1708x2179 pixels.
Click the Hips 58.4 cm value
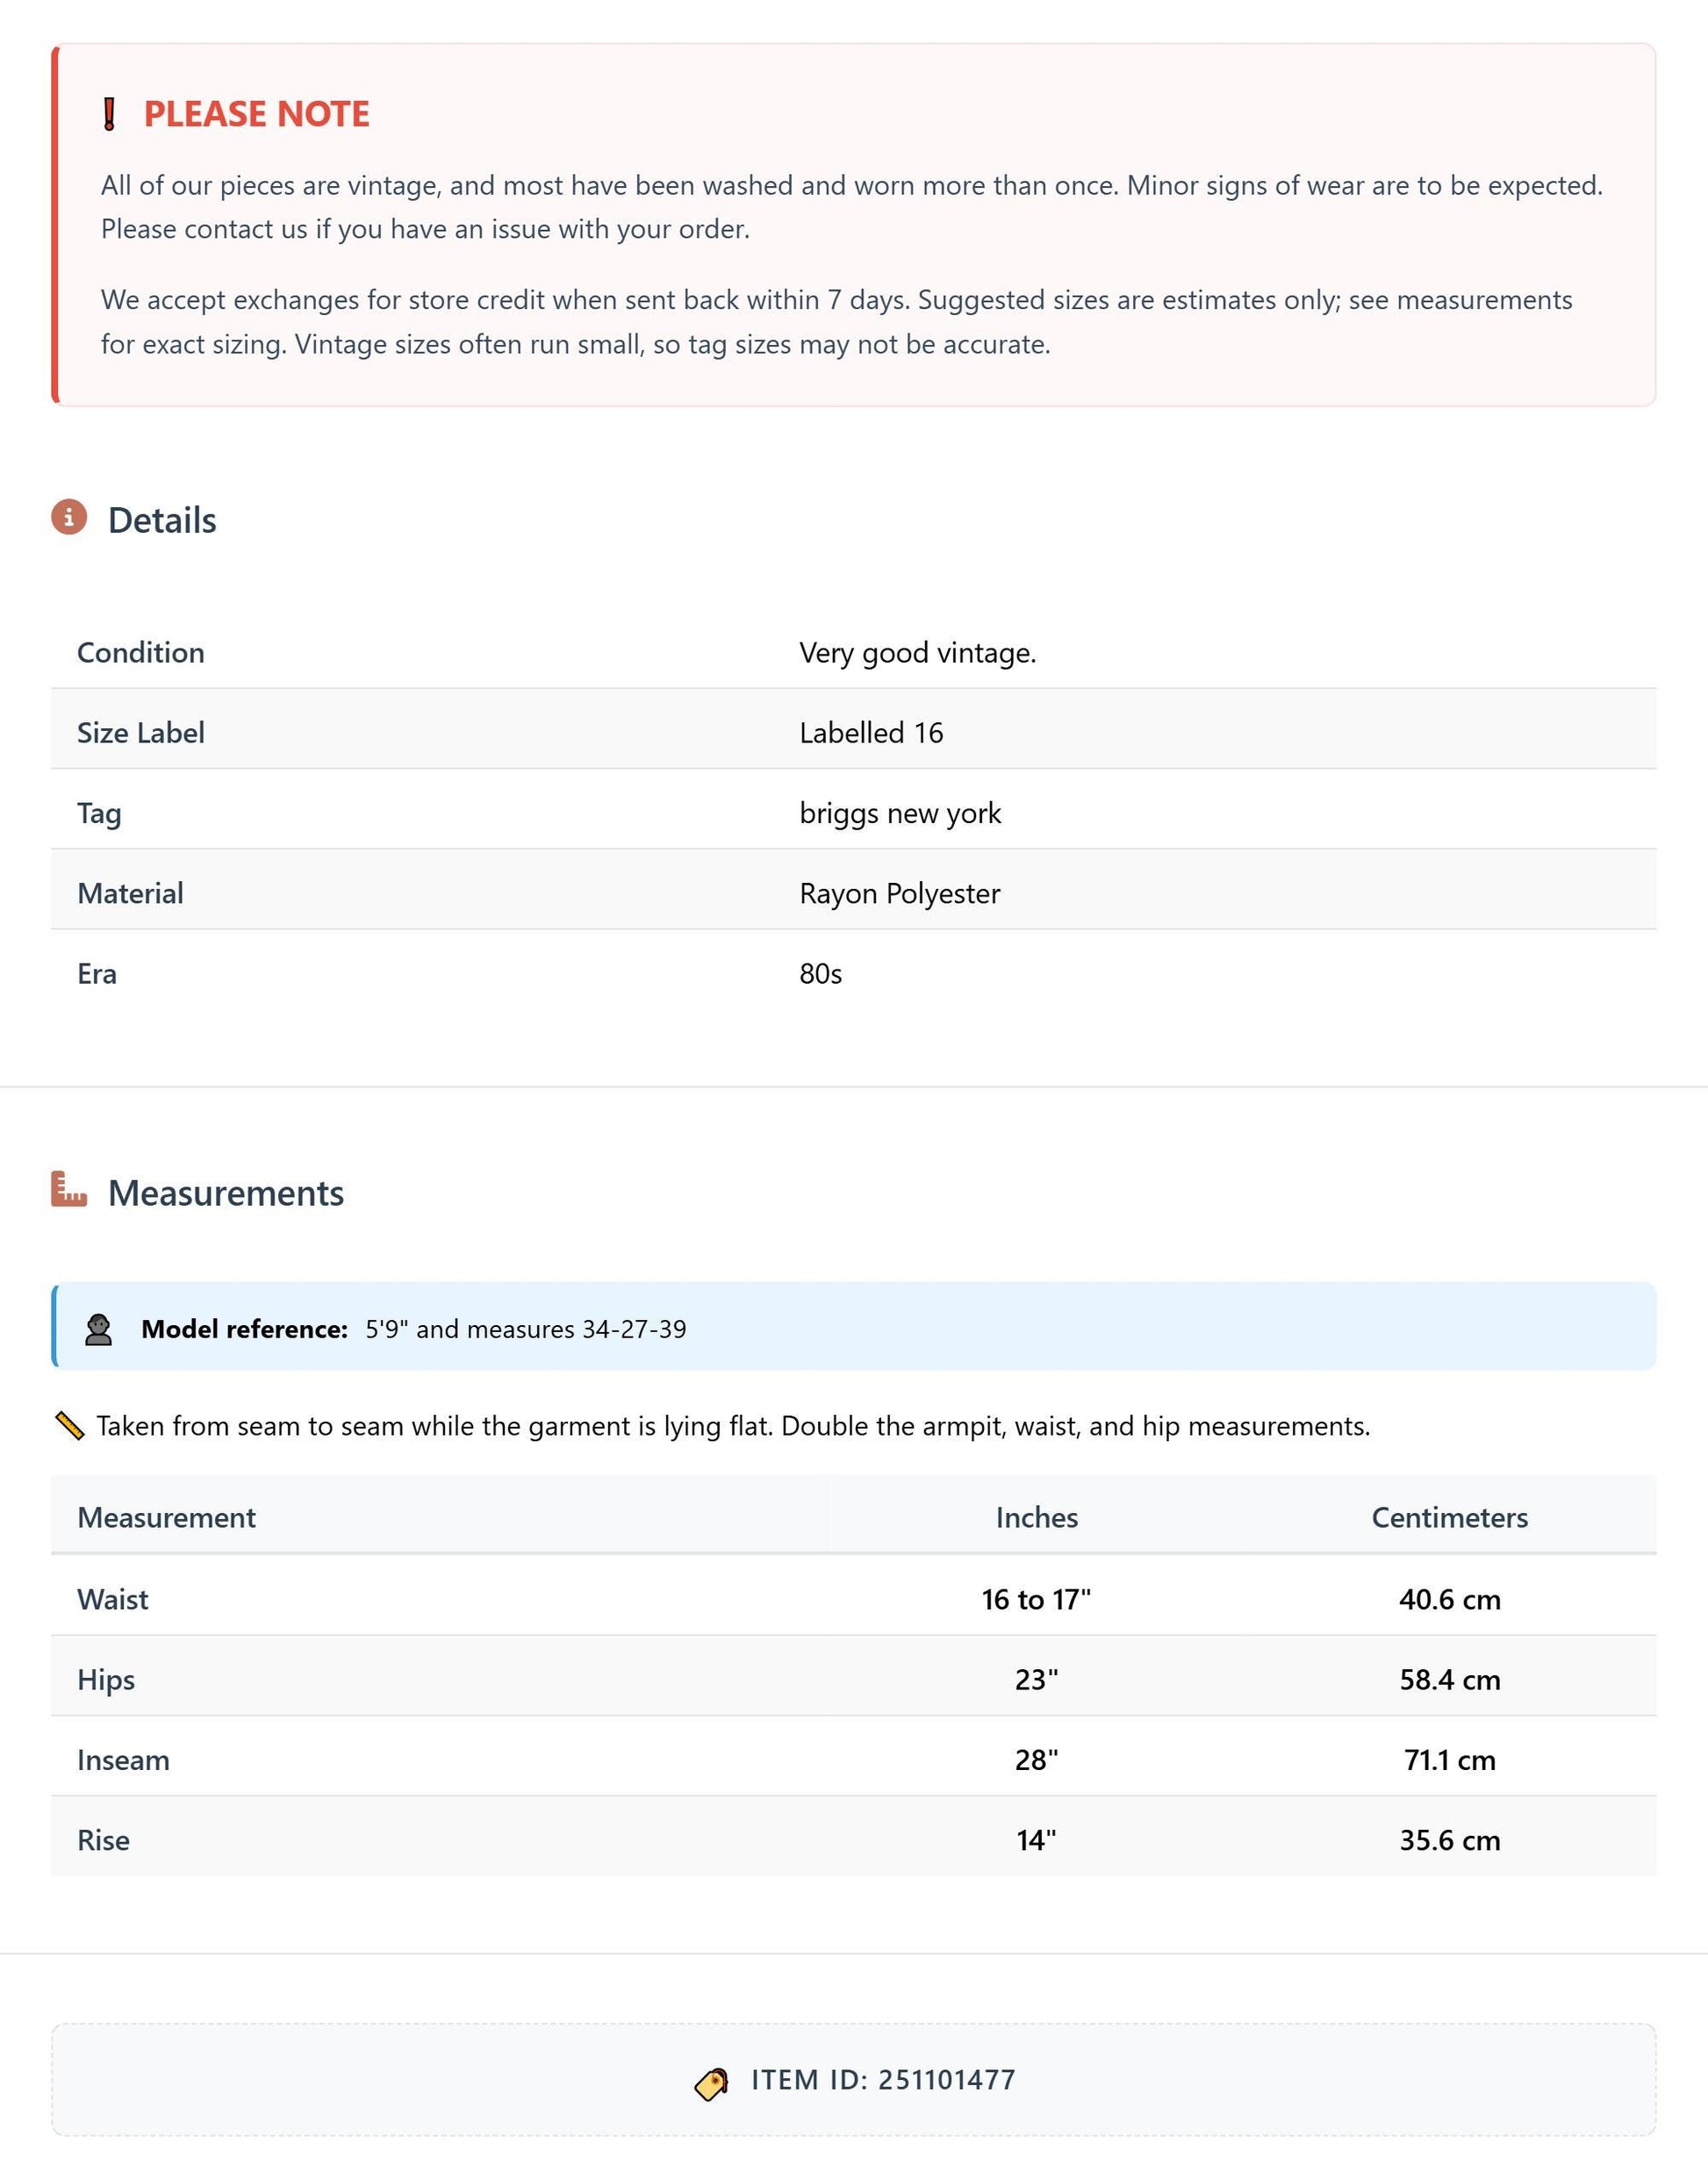tap(1450, 1680)
